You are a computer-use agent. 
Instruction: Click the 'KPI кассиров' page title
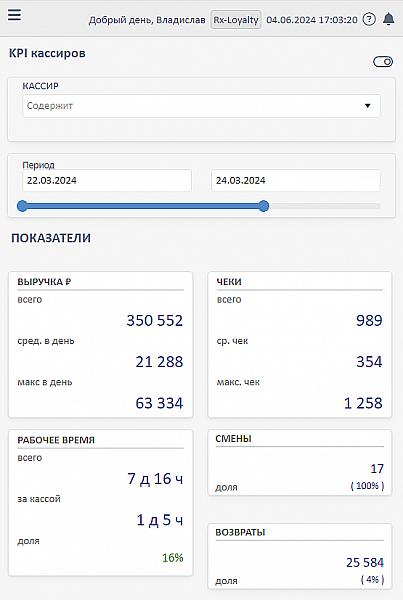(47, 53)
